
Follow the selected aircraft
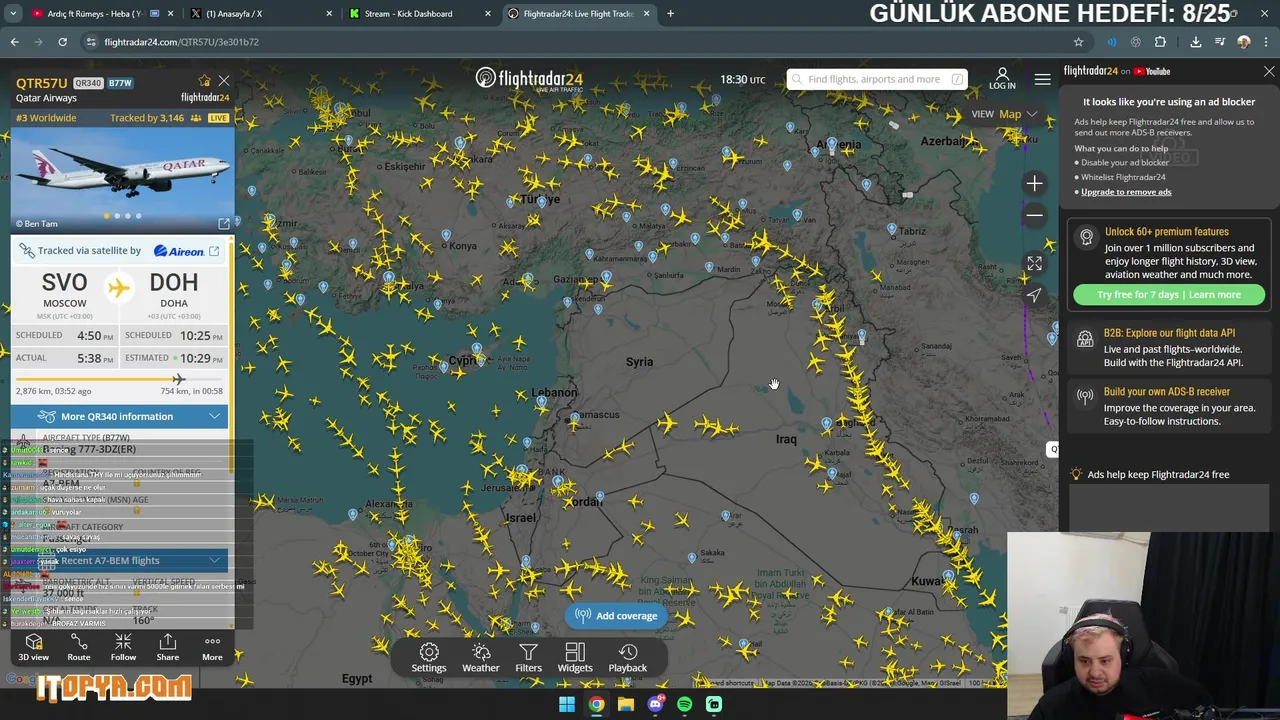click(x=123, y=647)
